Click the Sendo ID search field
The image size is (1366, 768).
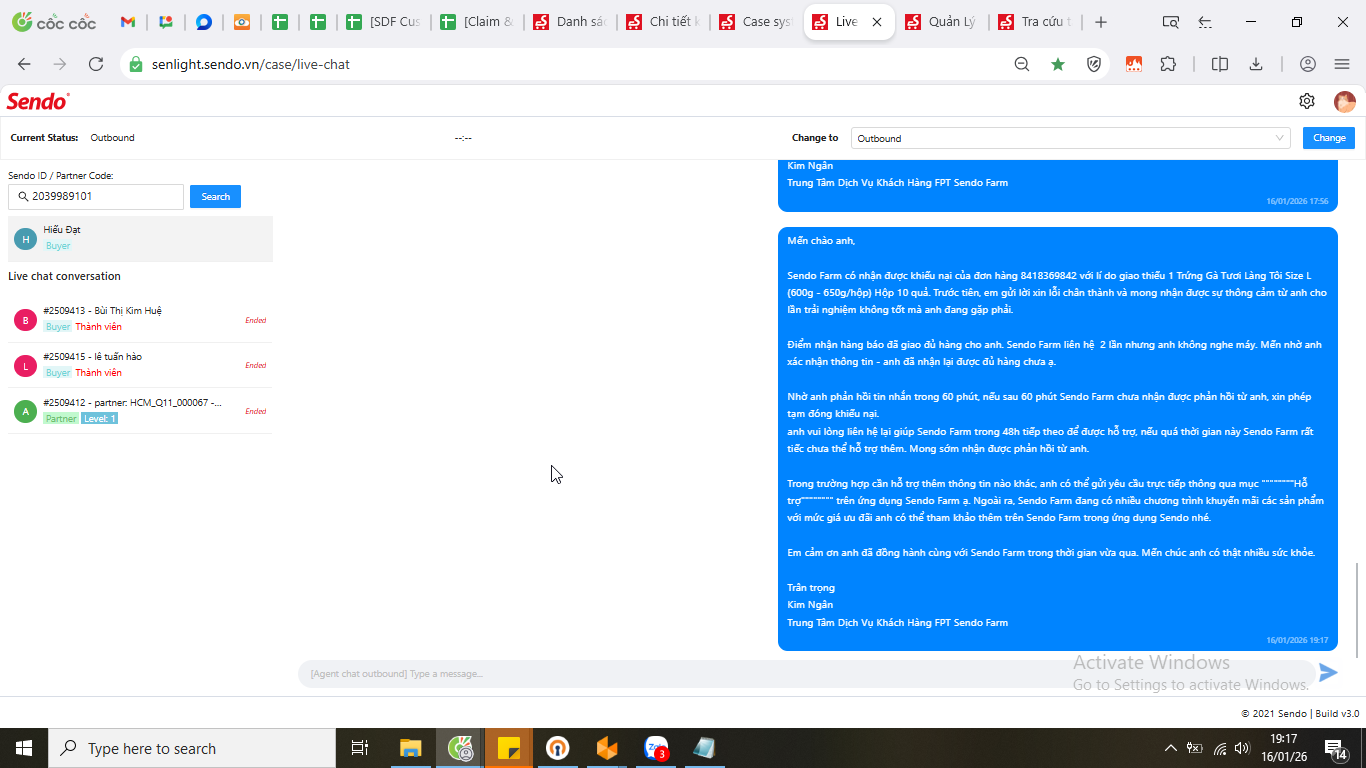click(96, 197)
